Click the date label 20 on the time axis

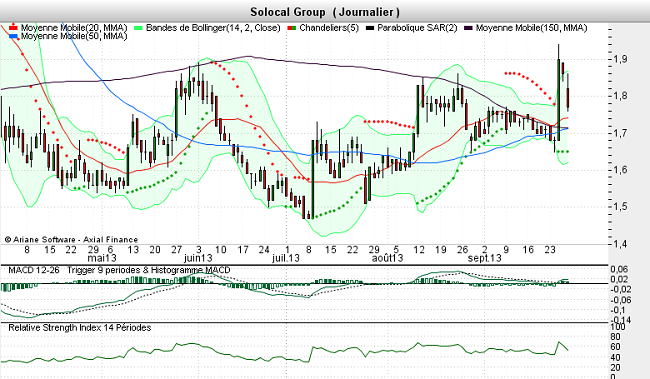(x=155, y=250)
